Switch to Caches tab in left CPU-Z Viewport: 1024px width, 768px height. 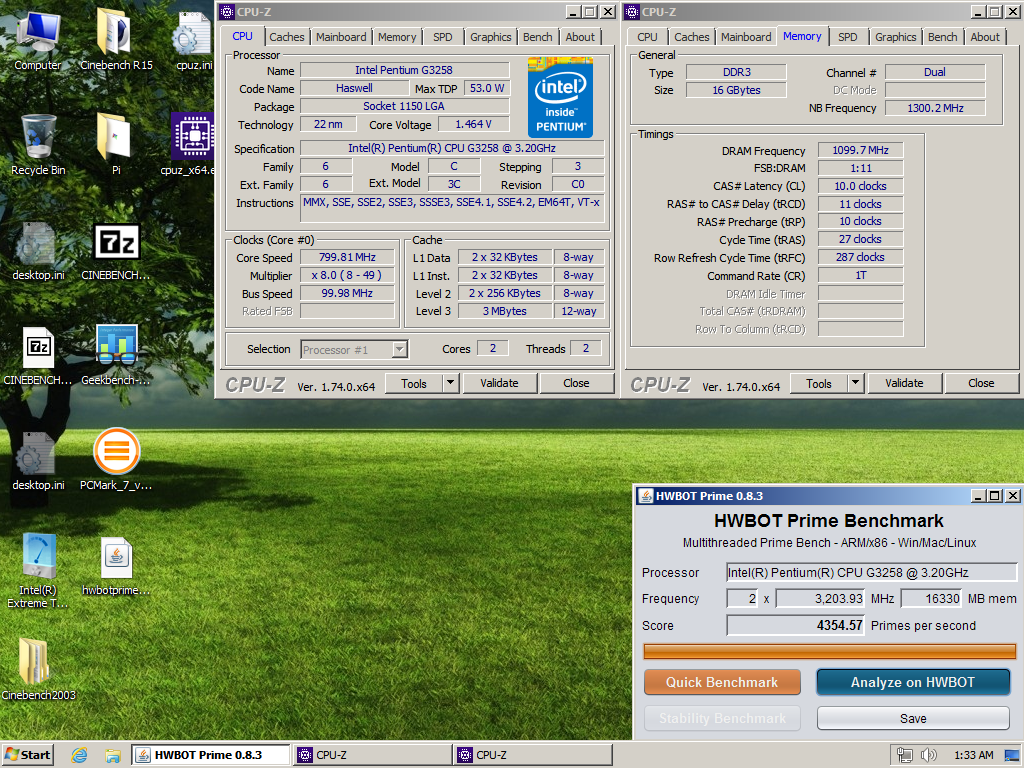287,37
